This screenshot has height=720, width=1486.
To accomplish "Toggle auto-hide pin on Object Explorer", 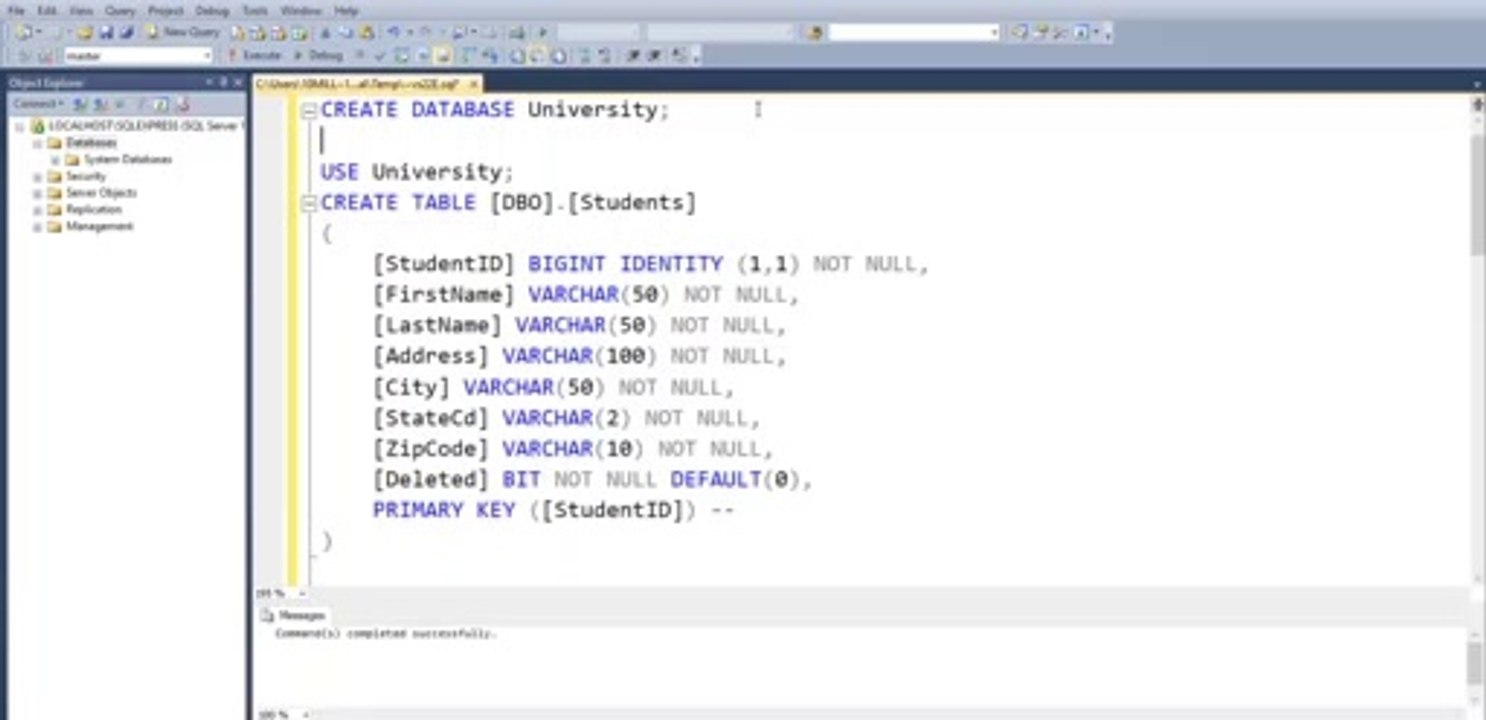I will [224, 82].
